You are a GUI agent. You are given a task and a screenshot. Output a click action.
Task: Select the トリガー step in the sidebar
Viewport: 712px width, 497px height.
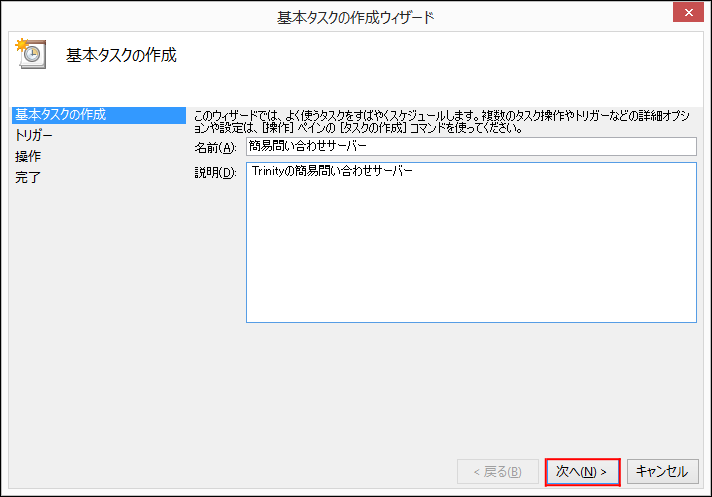(x=34, y=135)
